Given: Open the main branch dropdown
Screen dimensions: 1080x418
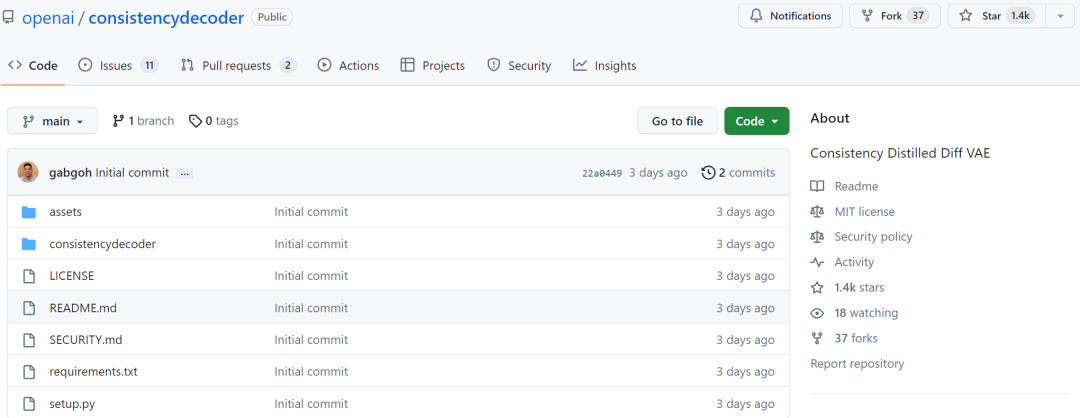Looking at the screenshot, I should click(x=52, y=121).
